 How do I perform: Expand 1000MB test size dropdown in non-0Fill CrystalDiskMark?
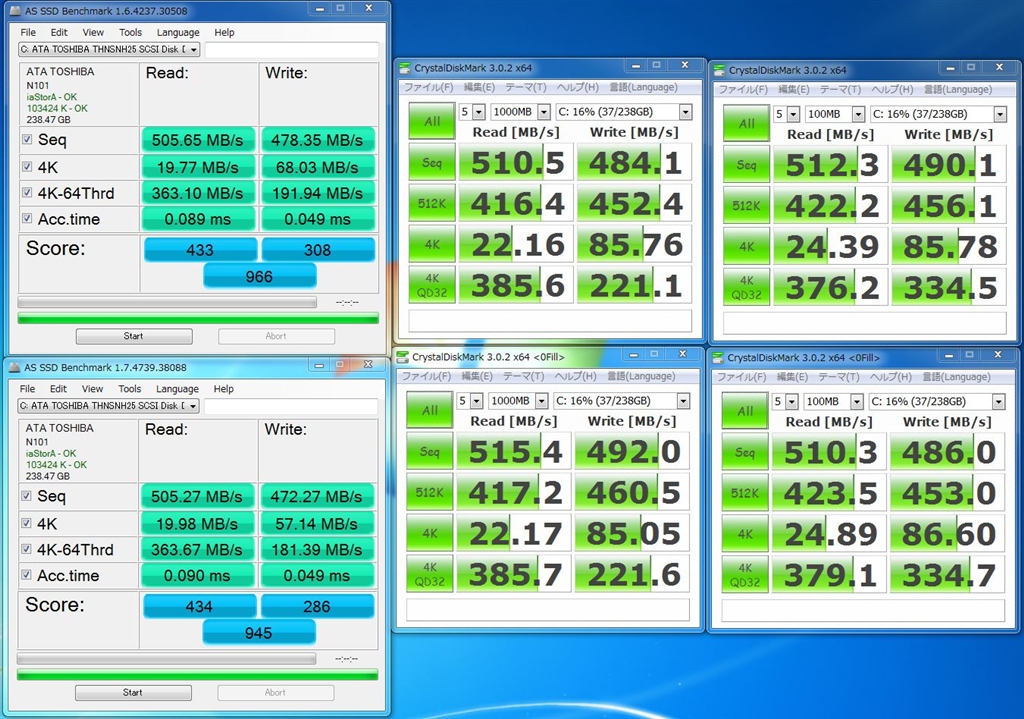click(542, 112)
